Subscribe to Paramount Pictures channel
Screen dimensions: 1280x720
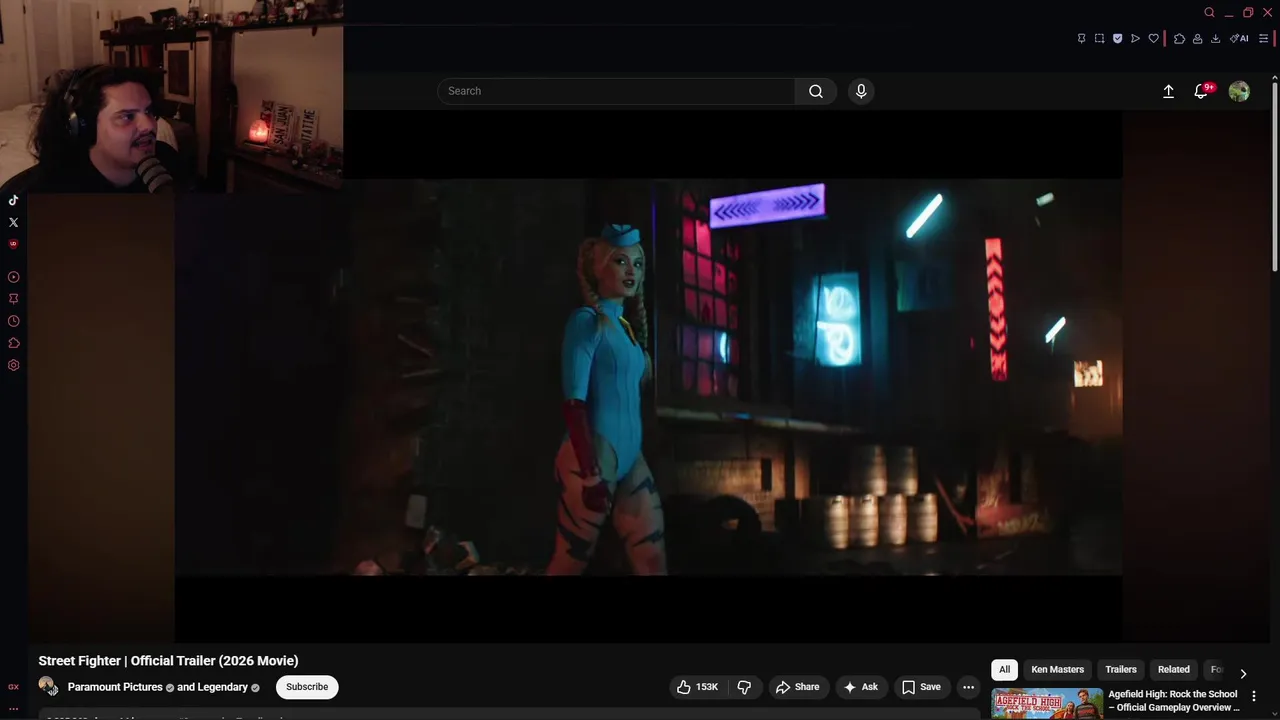point(307,687)
